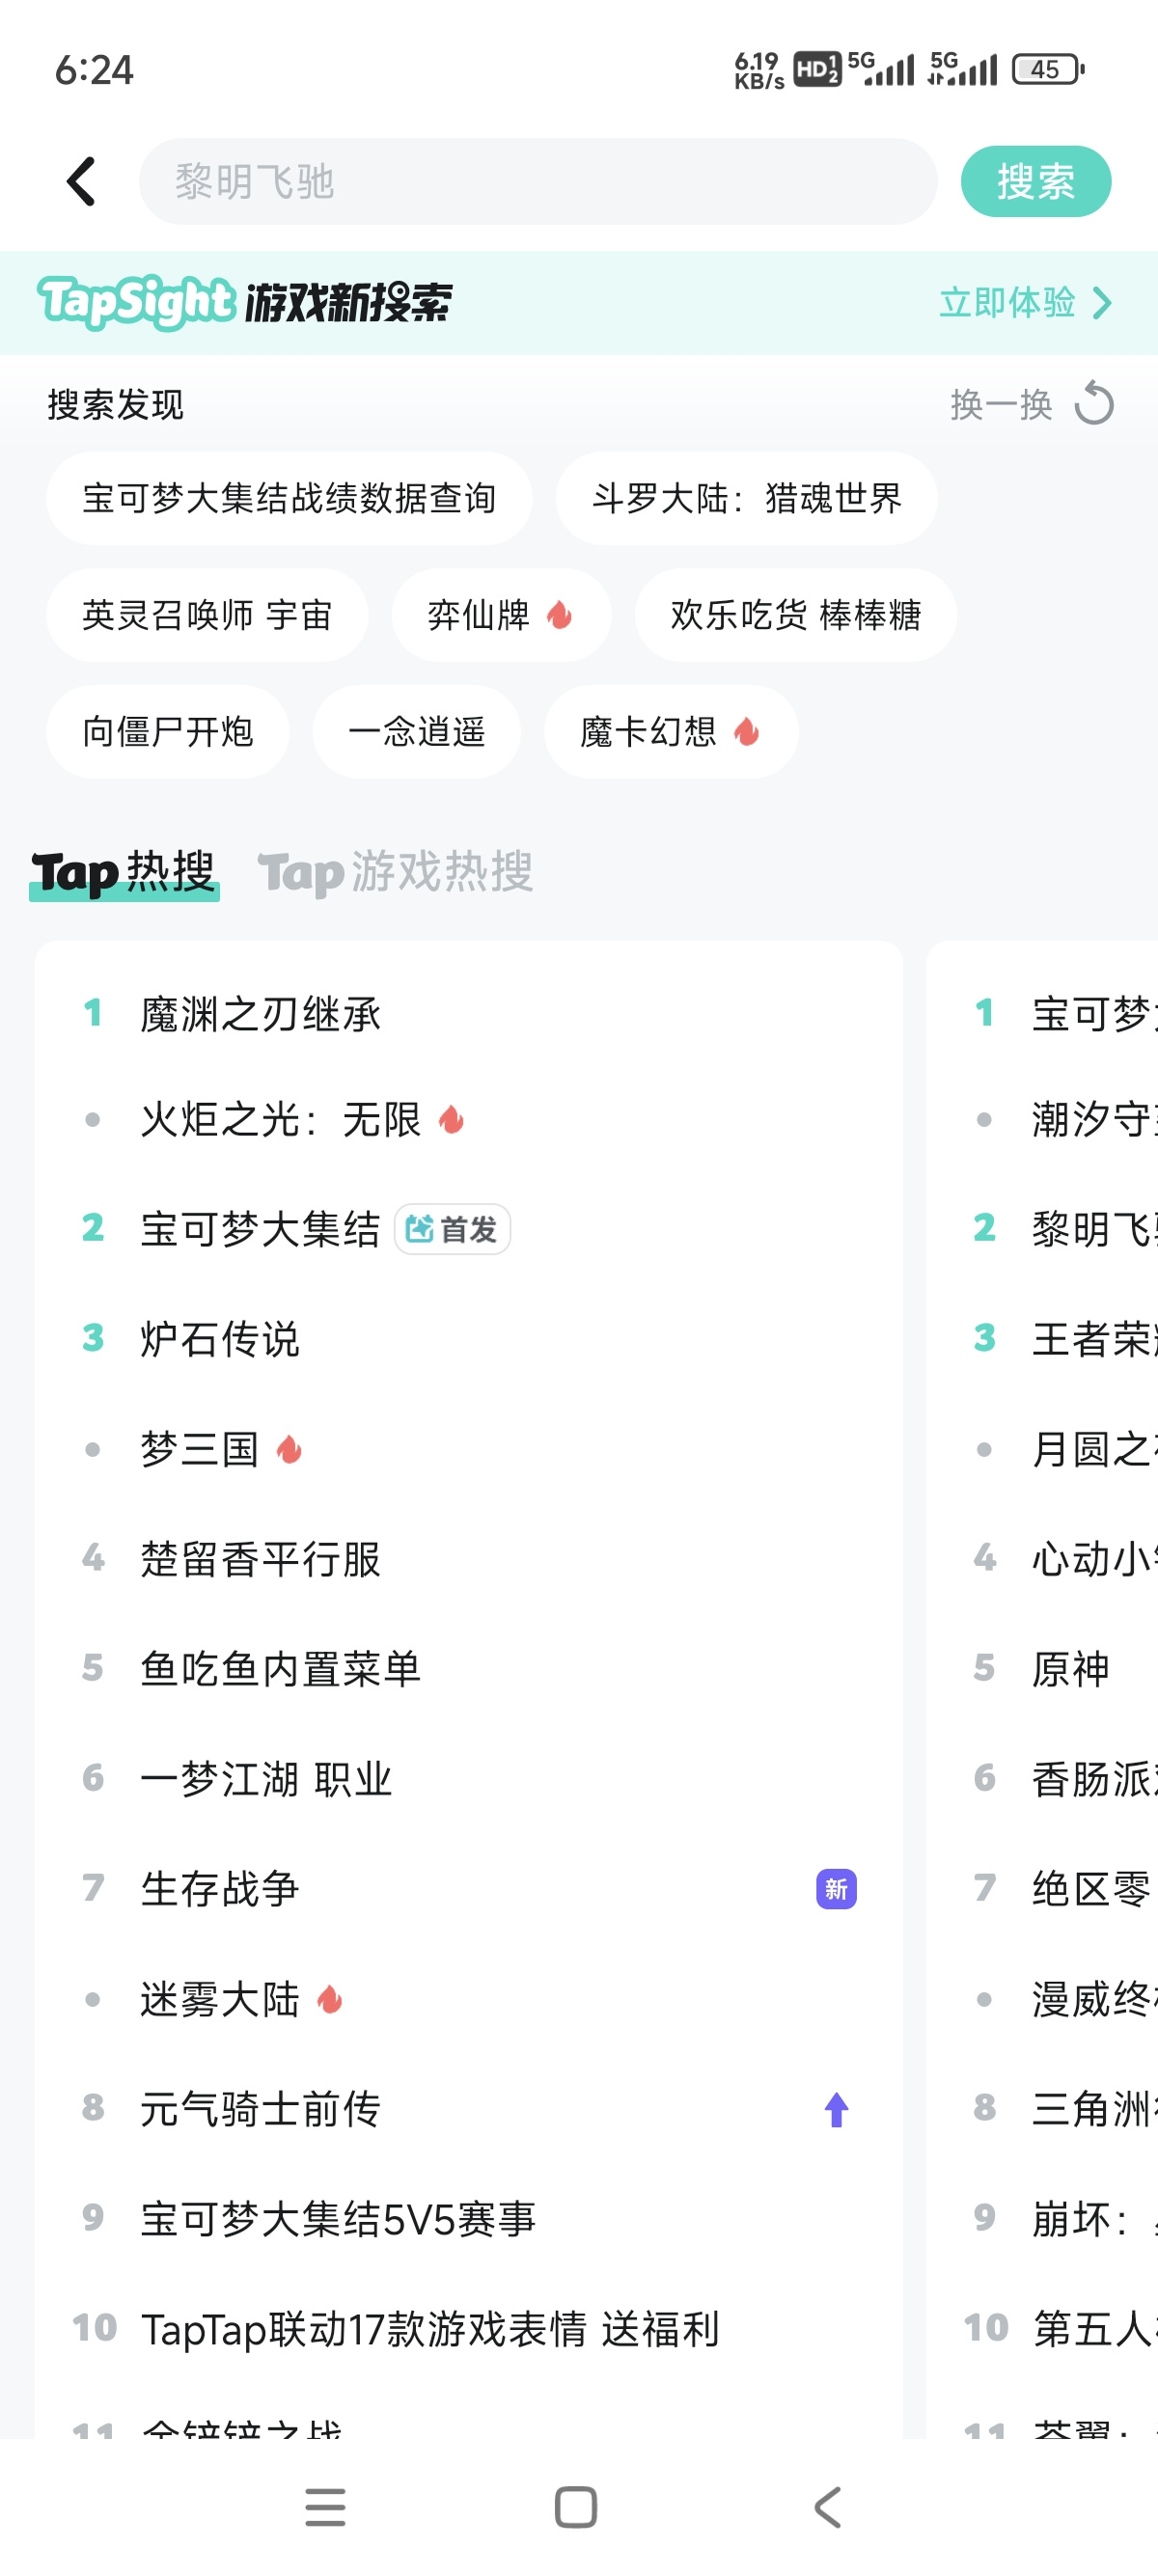
Task: Tap the 新 badge on 生存战争
Action: [x=836, y=1889]
